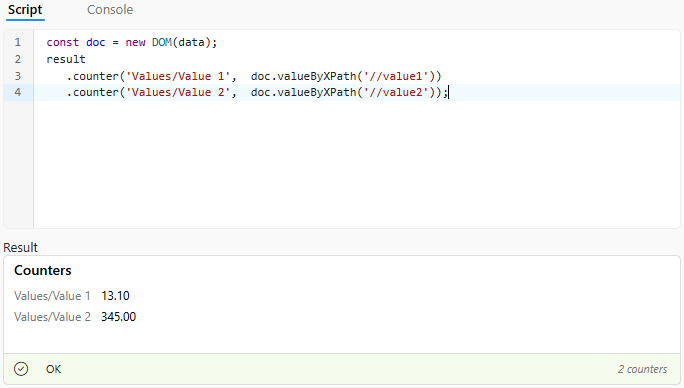
Task: Place cursor in 'const doc = new DOM(data);' line
Action: pos(132,42)
